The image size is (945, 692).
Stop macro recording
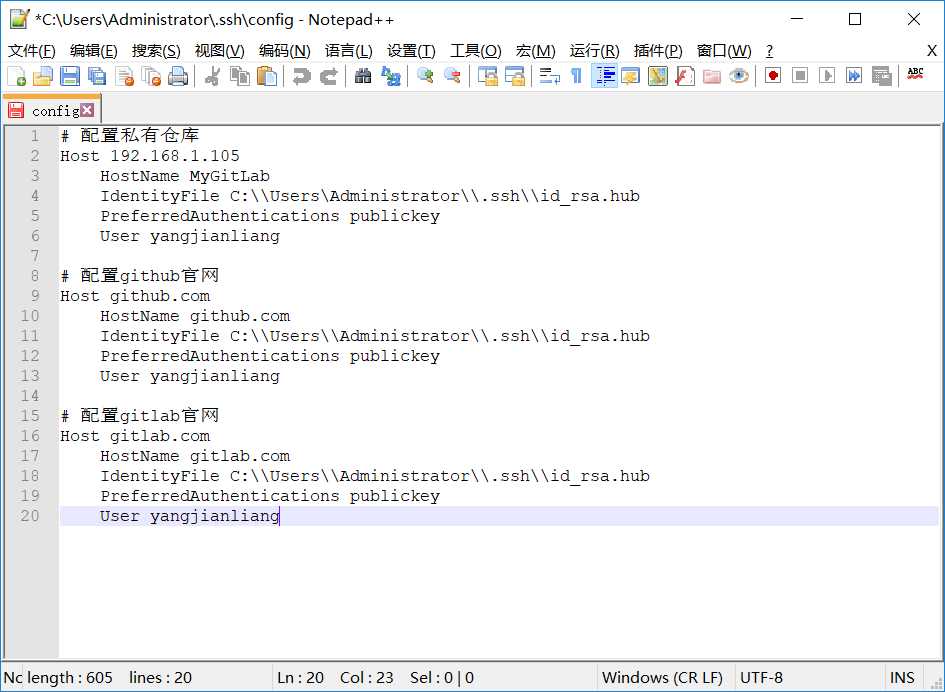click(800, 77)
